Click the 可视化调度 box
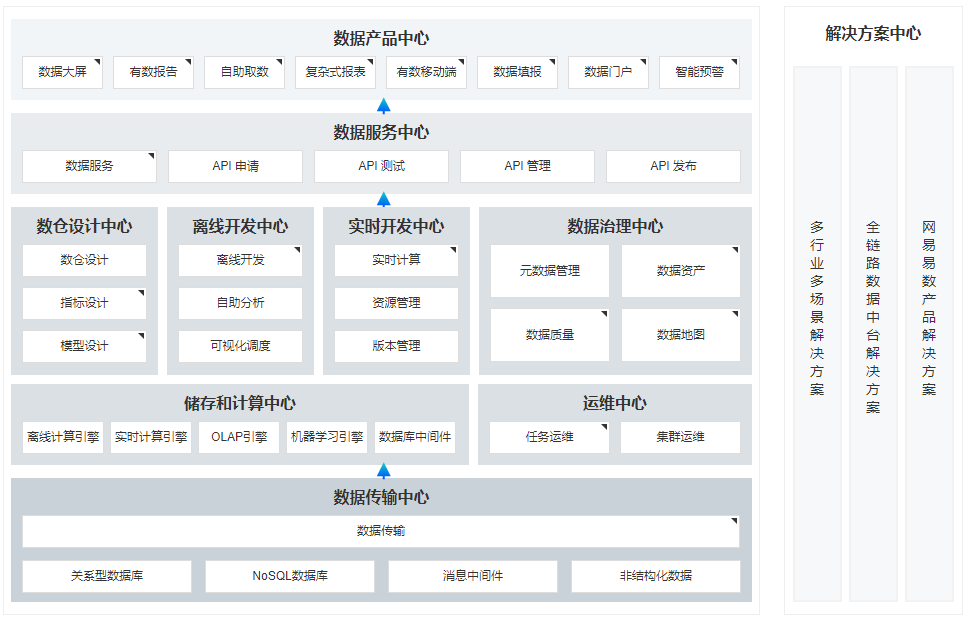969x620 pixels. coord(240,346)
